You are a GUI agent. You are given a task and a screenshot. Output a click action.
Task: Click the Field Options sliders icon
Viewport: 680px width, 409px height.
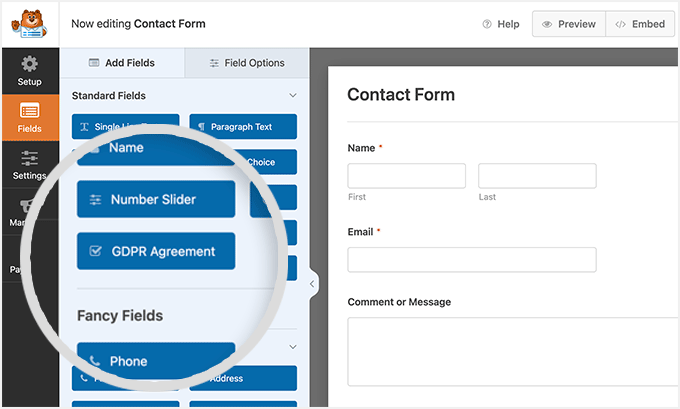pos(214,63)
